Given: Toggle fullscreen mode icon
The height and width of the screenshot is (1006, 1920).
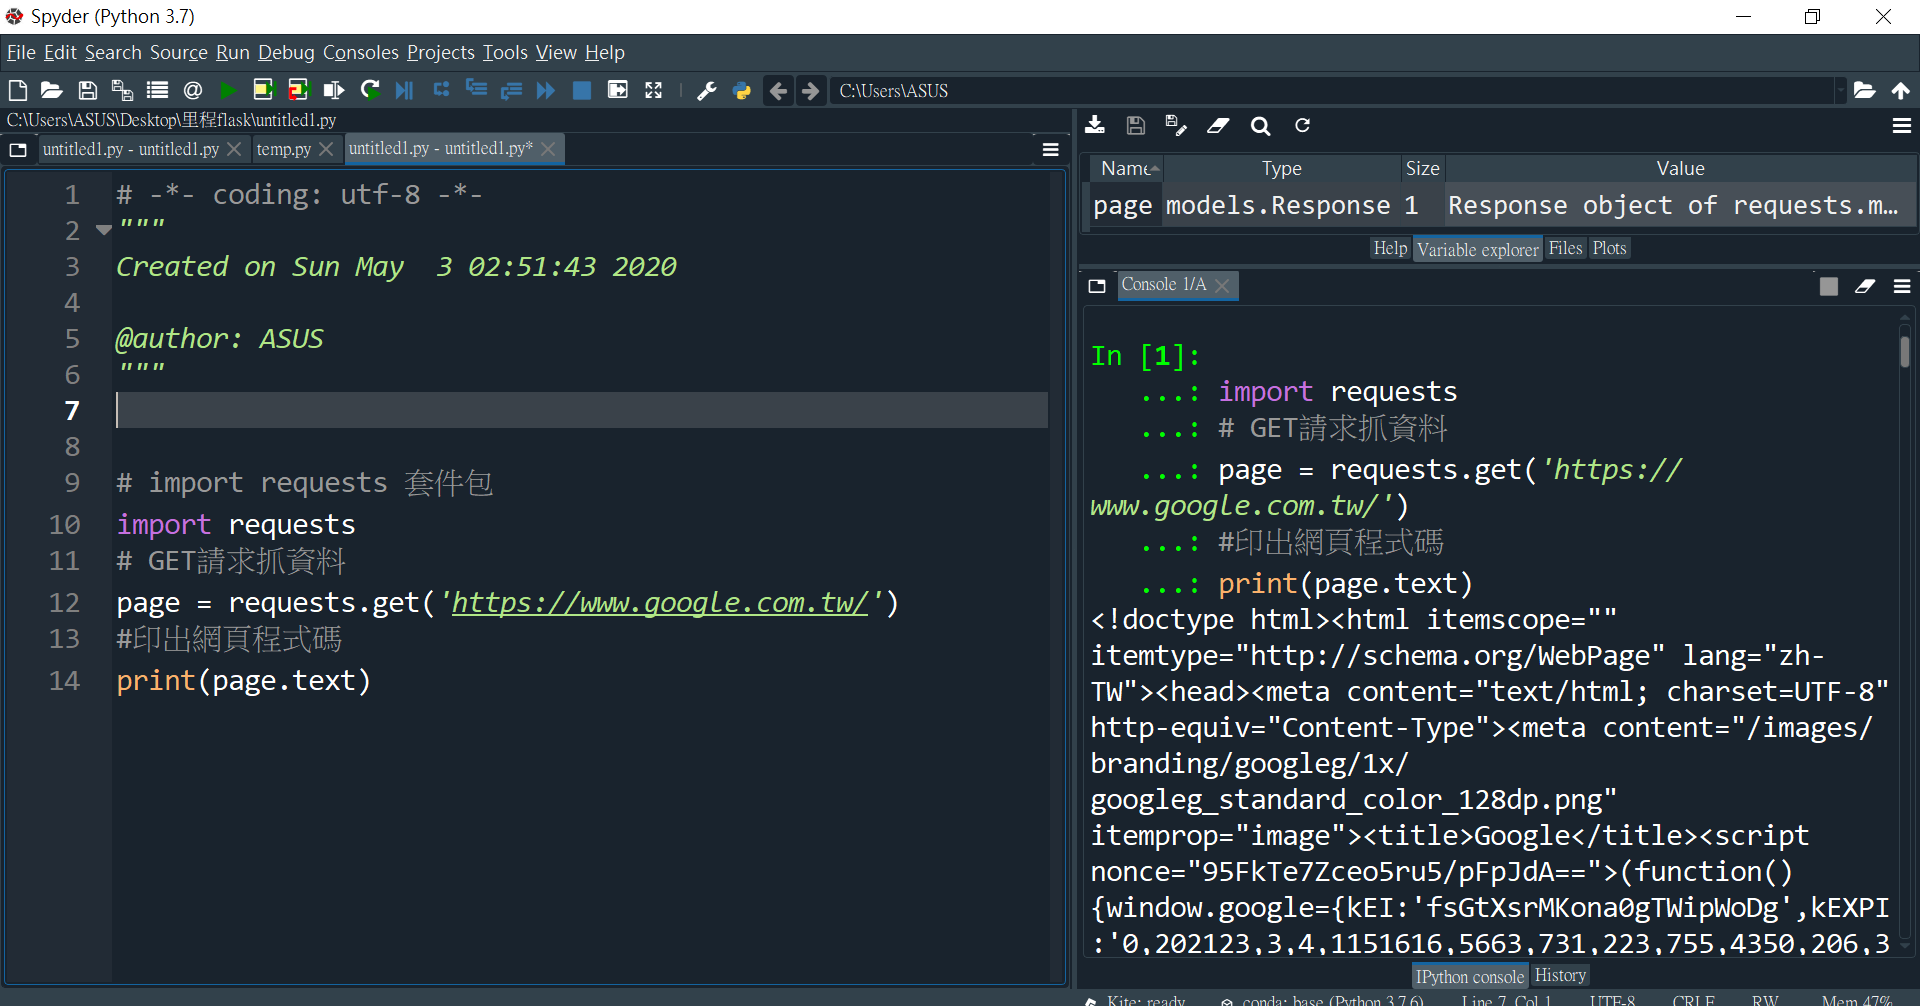Looking at the screenshot, I should coord(653,90).
